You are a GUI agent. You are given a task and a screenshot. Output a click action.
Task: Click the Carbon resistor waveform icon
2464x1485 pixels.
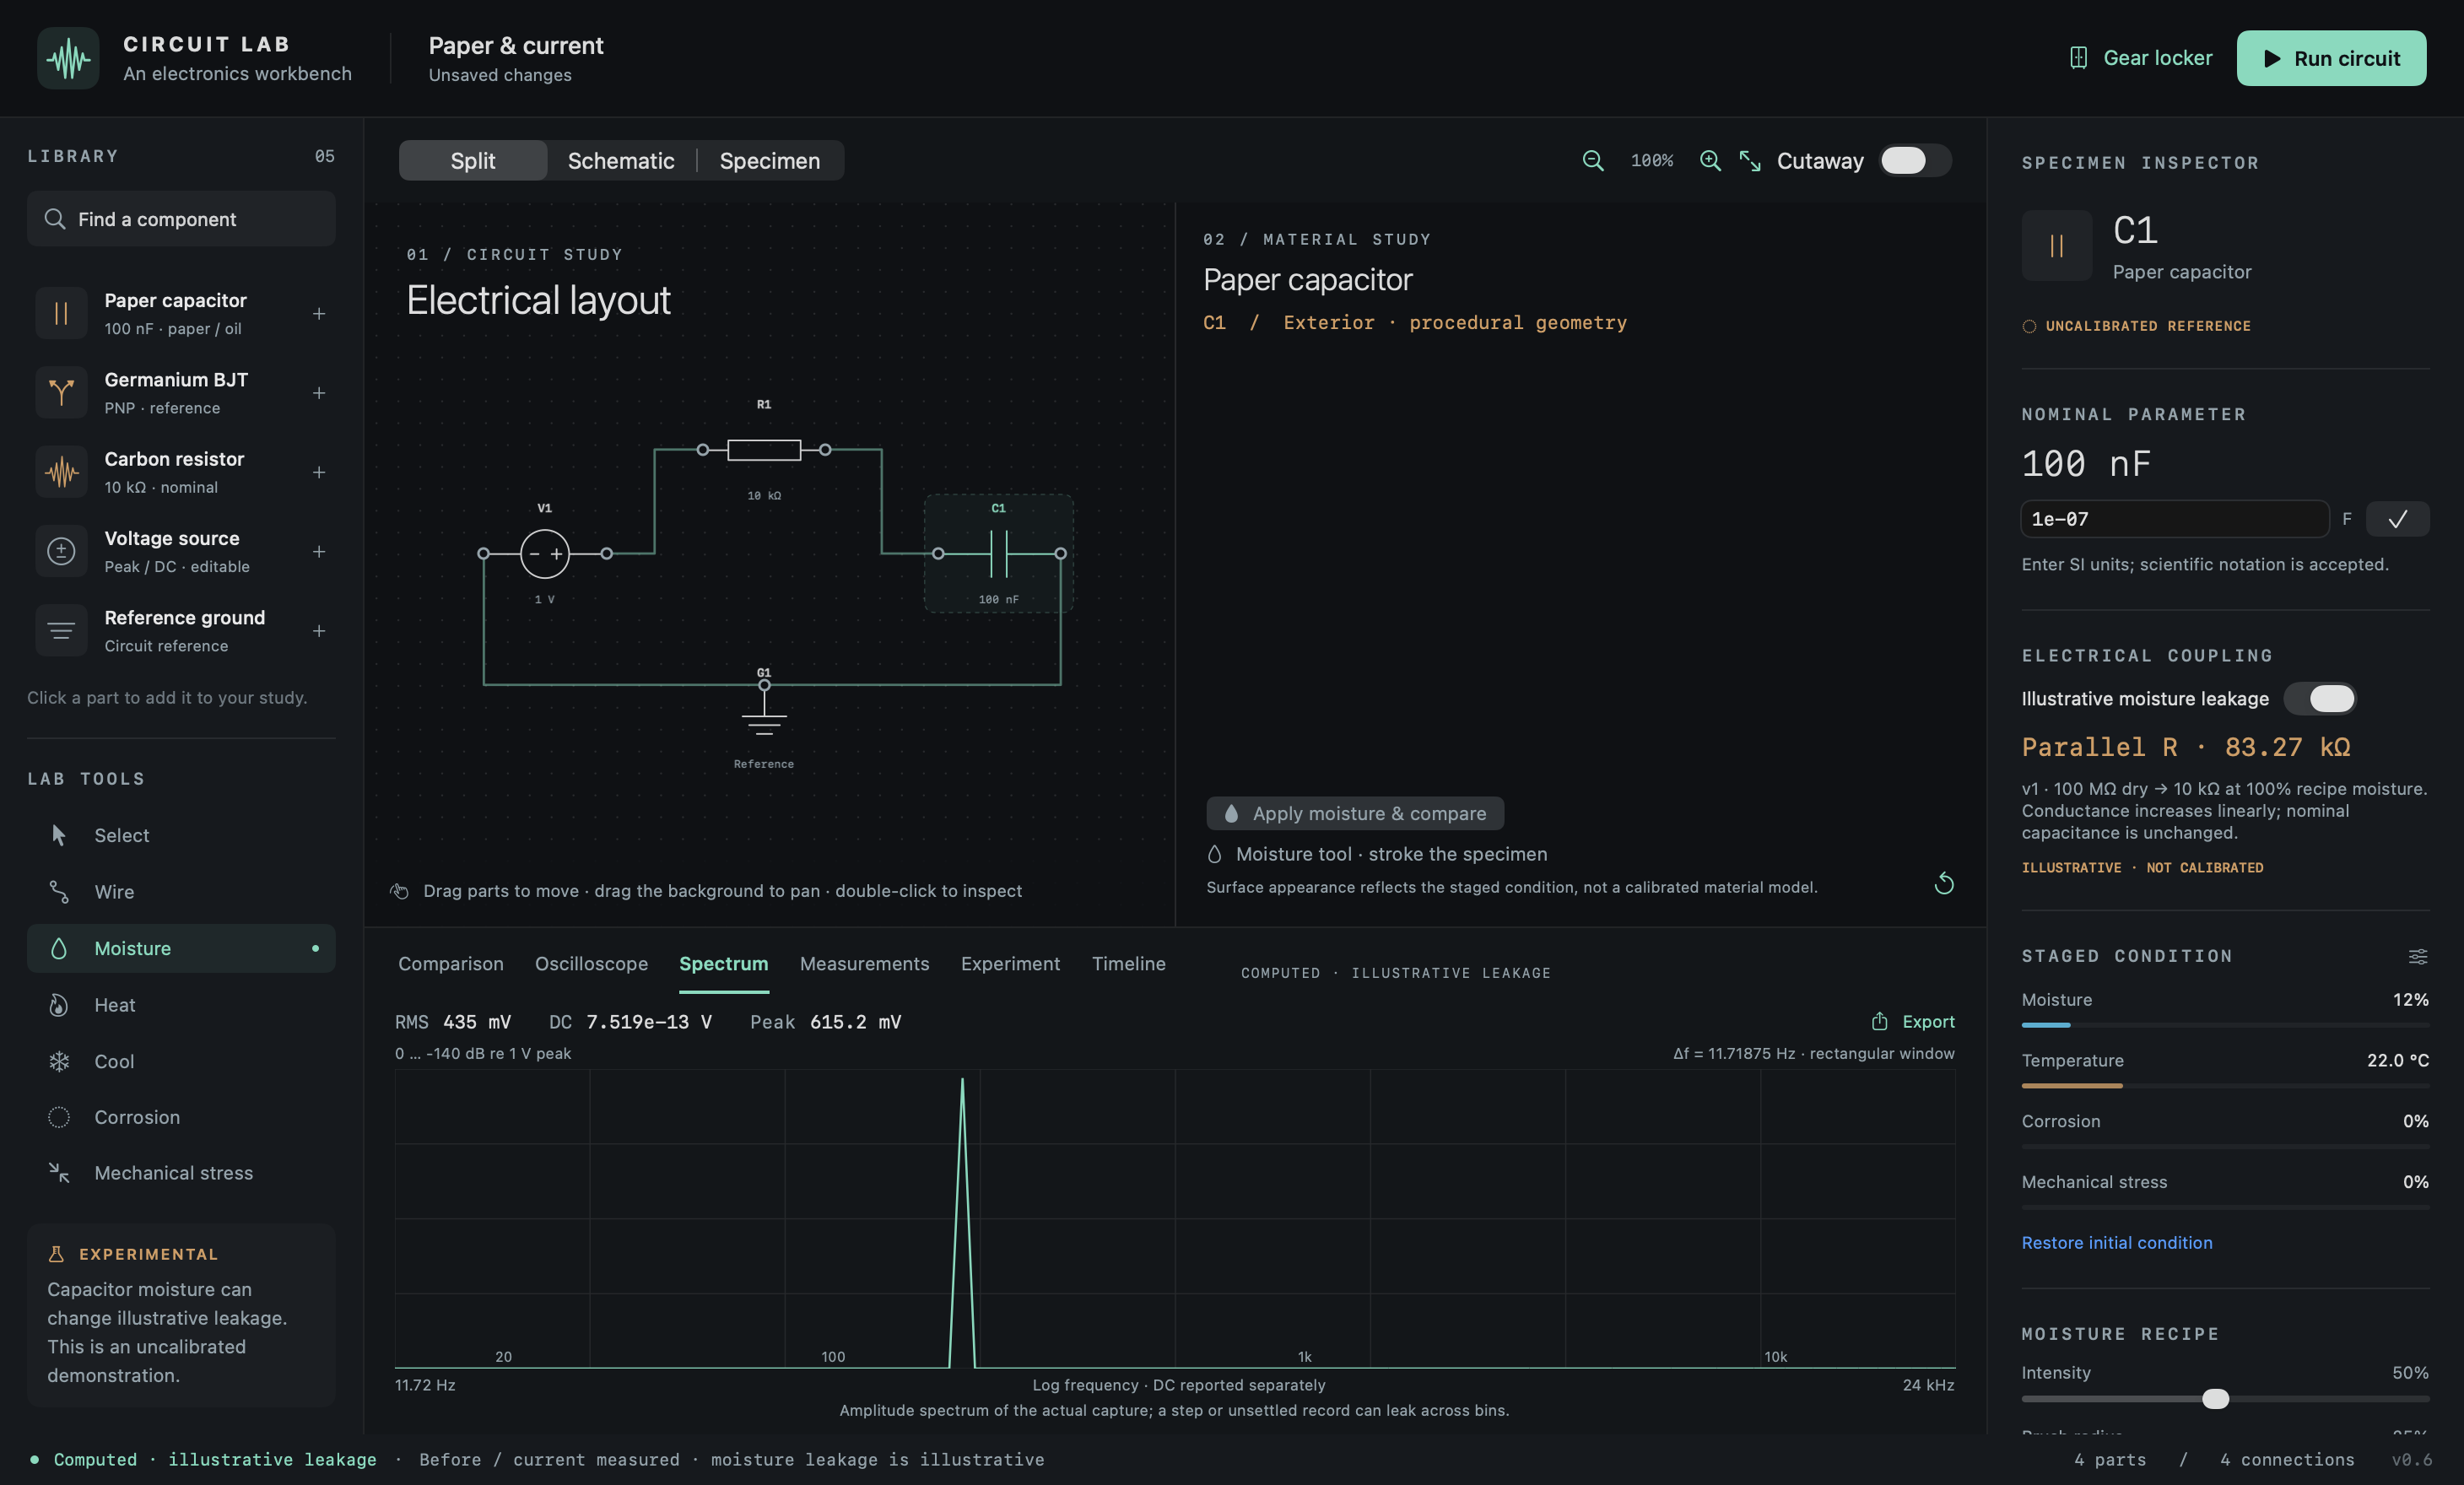pos(61,472)
